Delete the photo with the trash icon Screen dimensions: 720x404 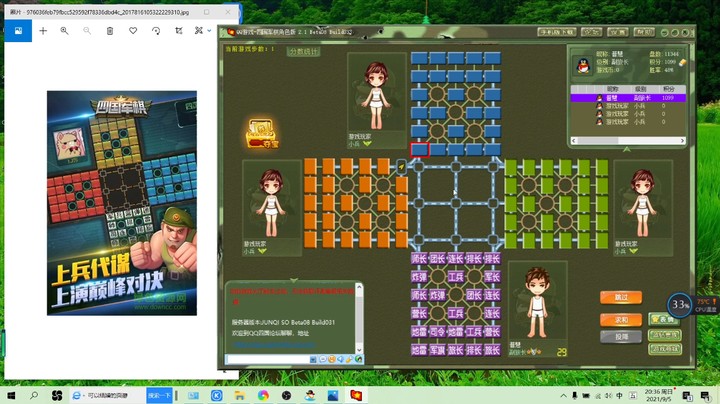[x=110, y=31]
